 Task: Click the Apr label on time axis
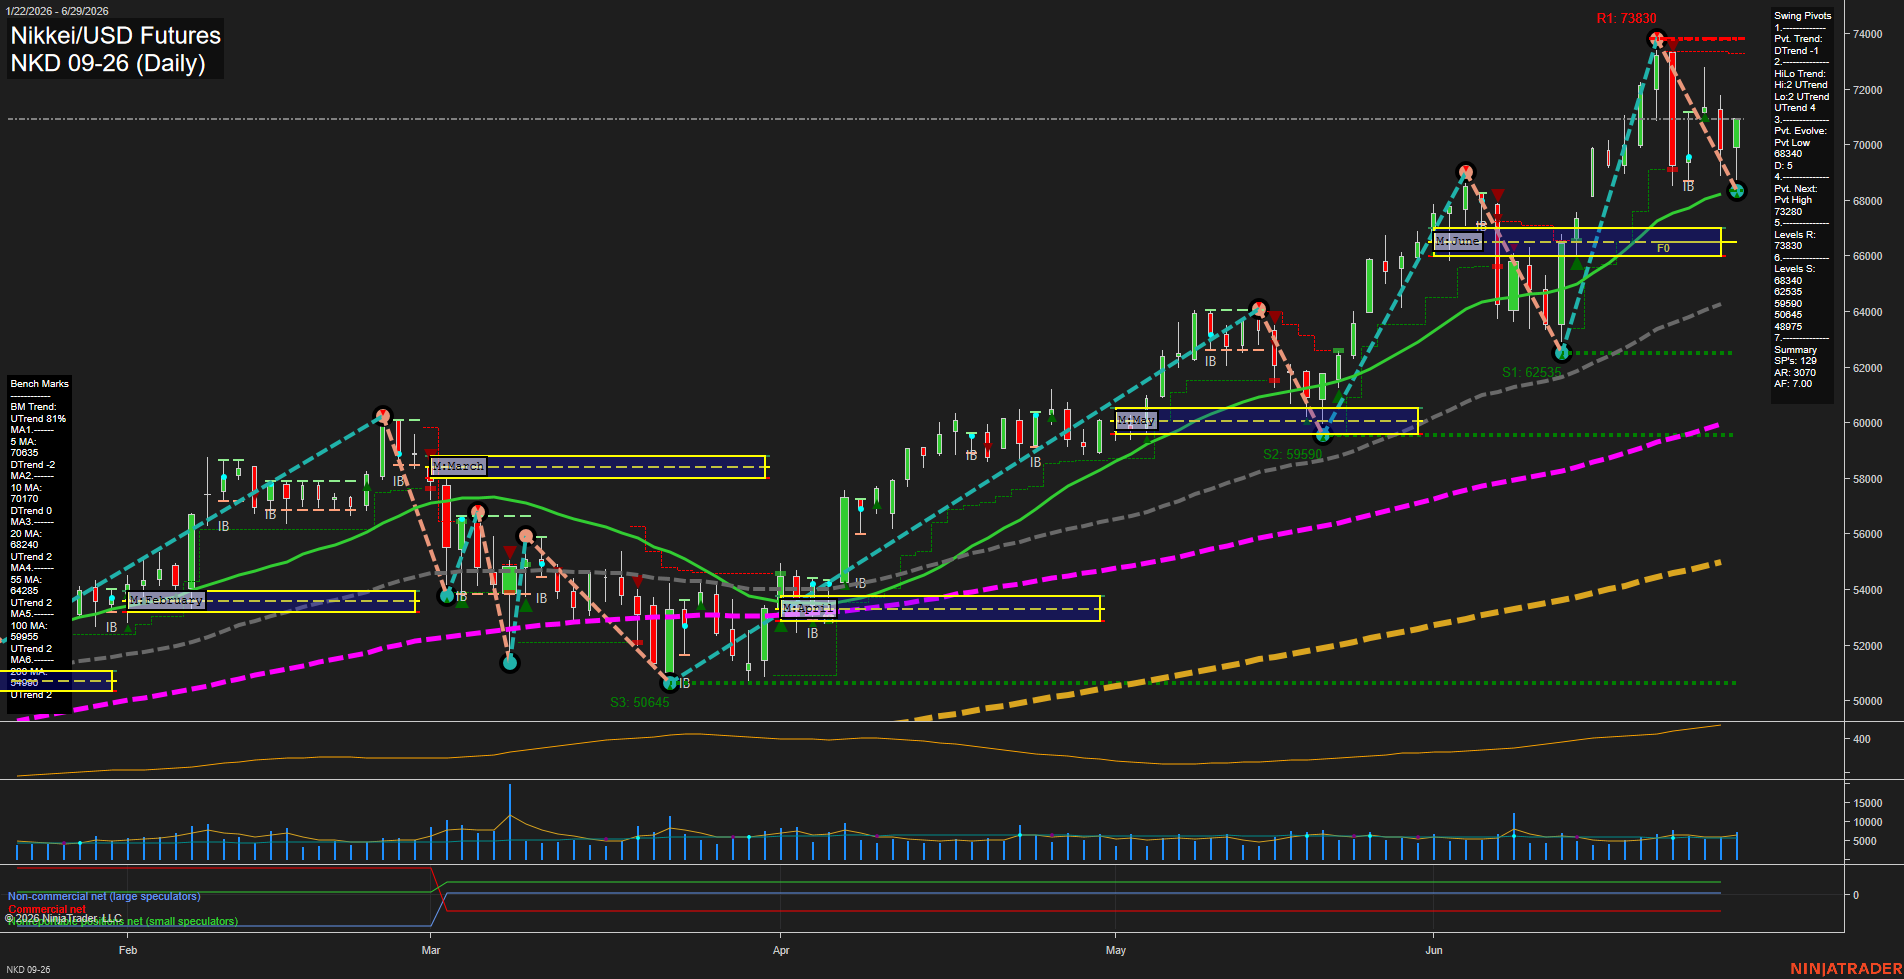pos(781,950)
